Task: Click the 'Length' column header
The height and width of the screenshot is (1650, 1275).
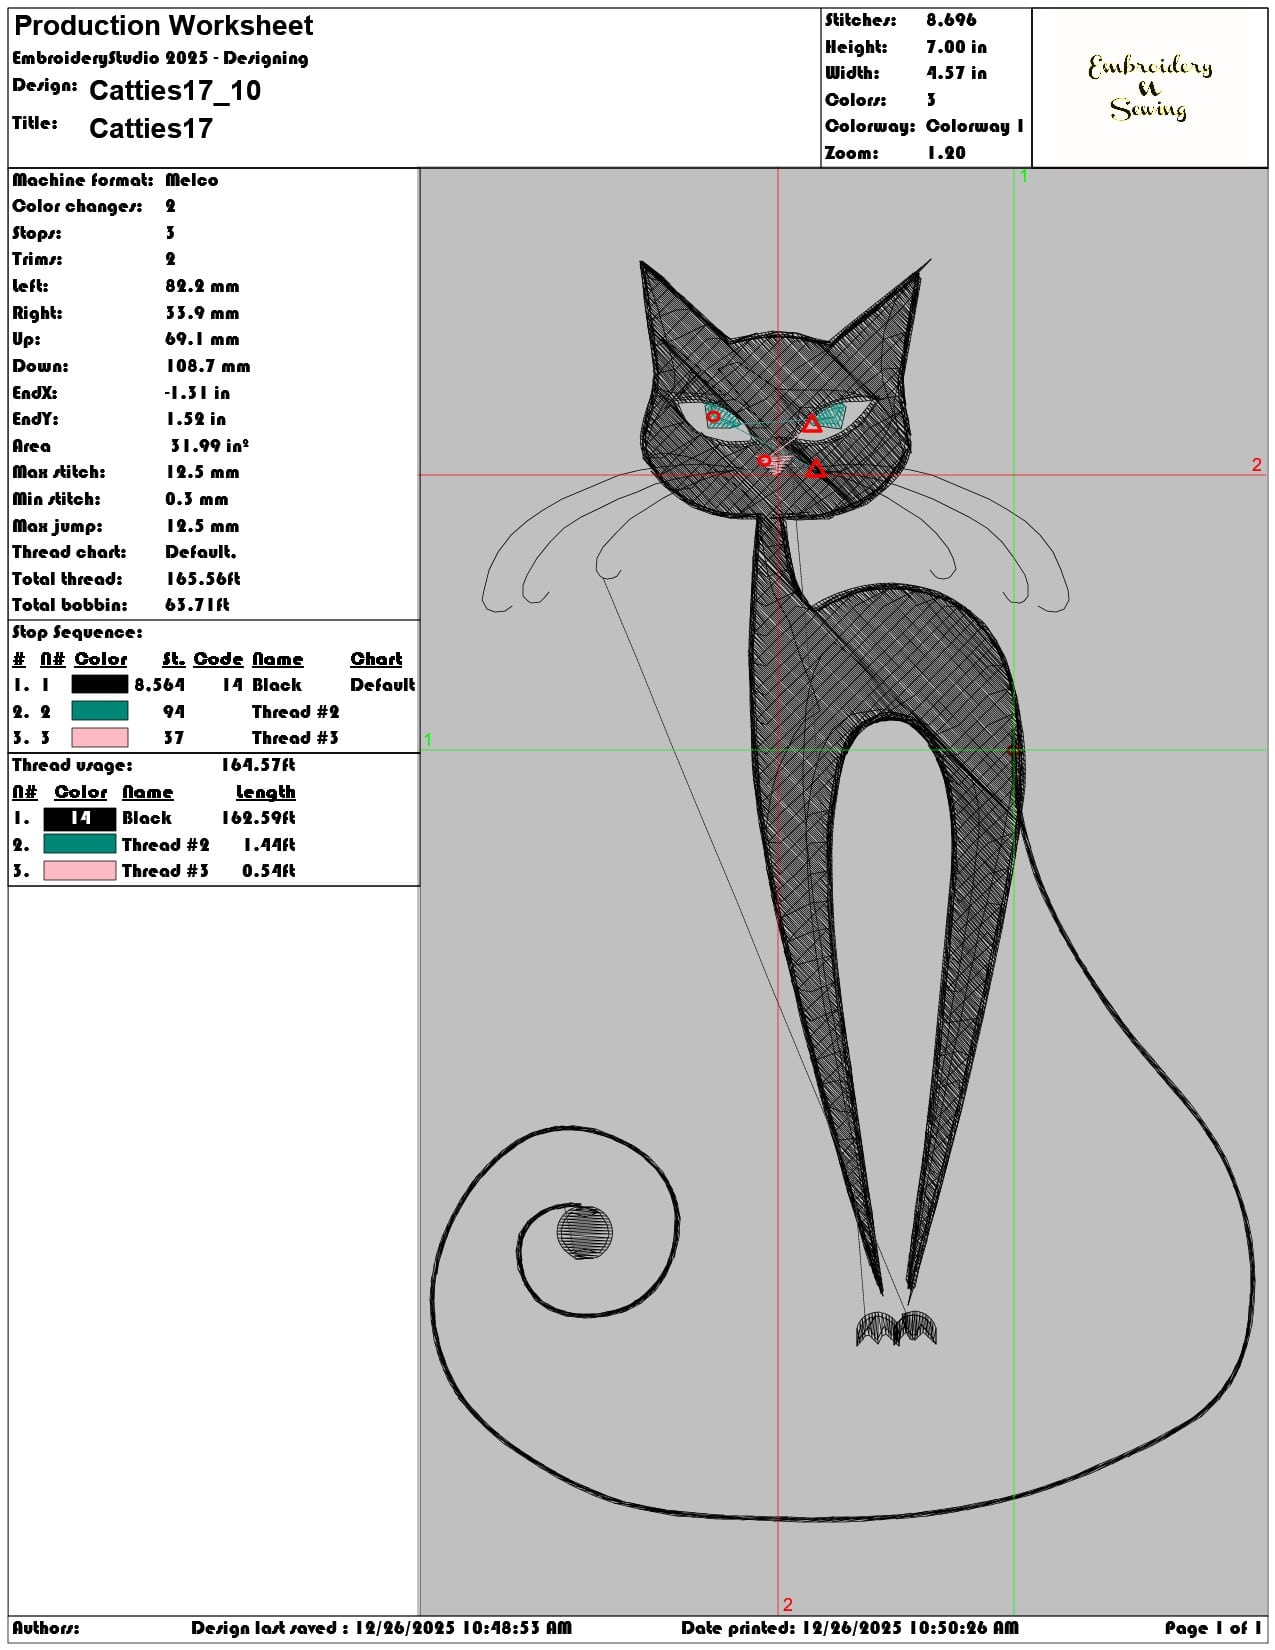Action: 265,792
